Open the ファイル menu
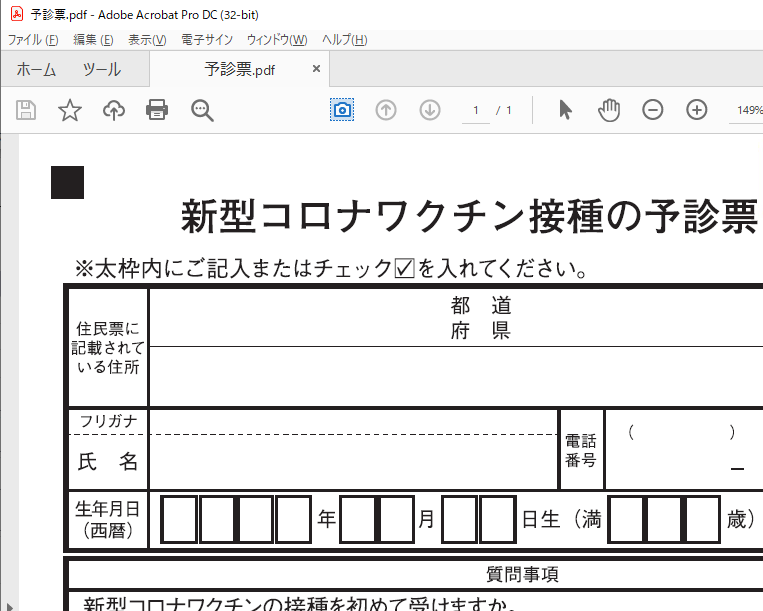763x611 pixels. [32, 40]
